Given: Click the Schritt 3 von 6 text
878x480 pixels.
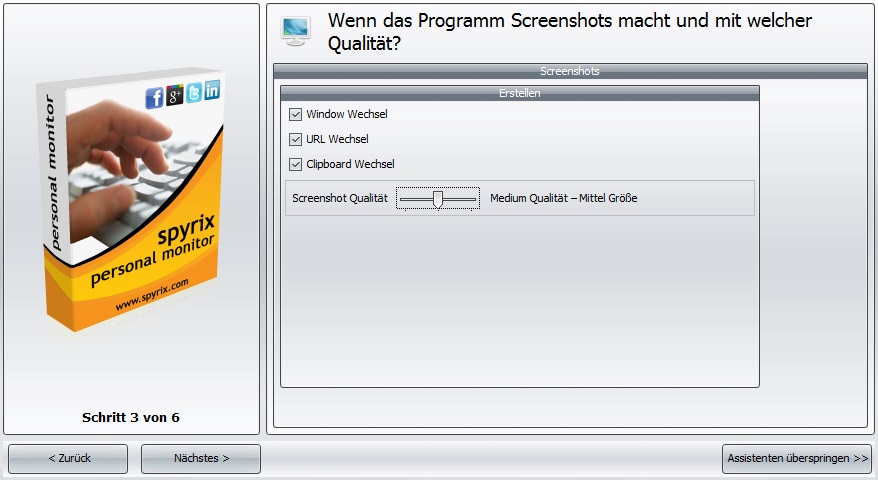Looking at the screenshot, I should pyautogui.click(x=131, y=418).
